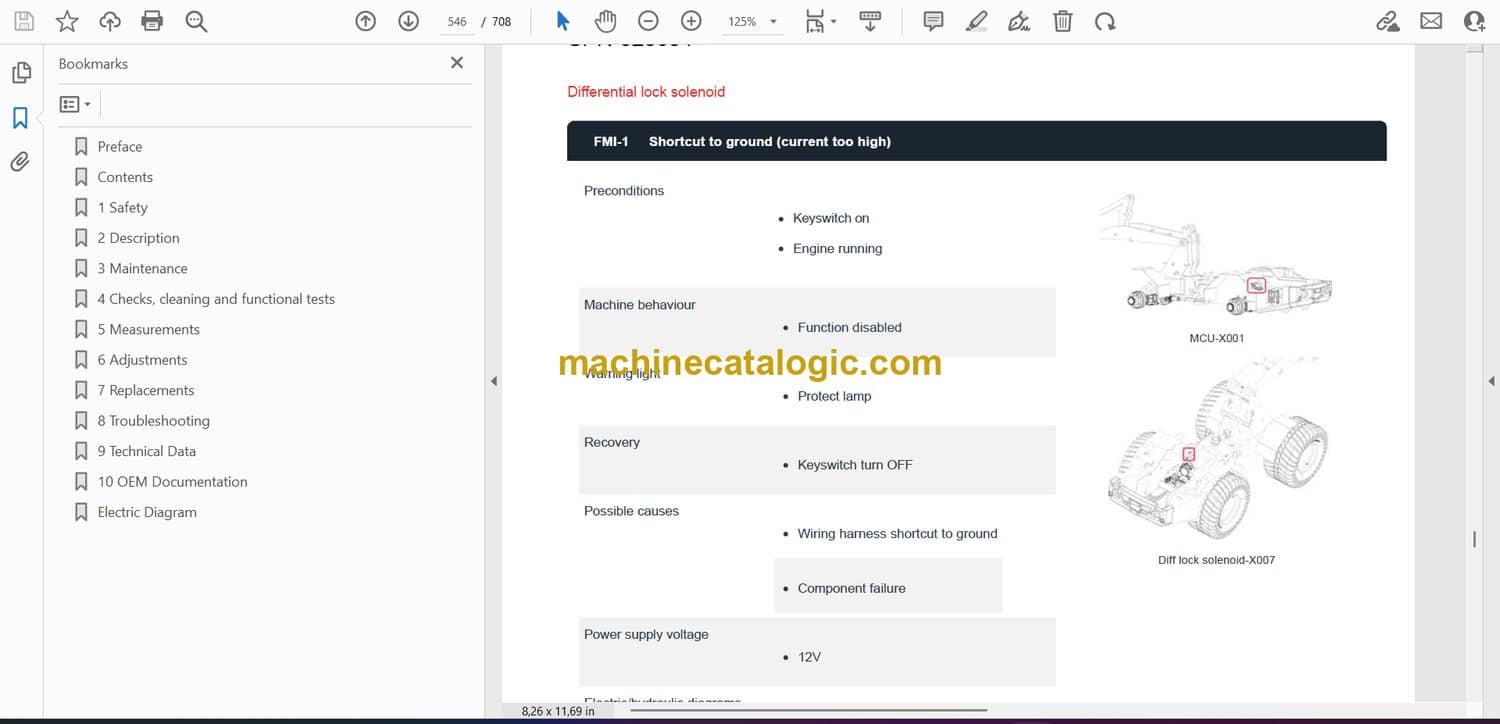Jump to Electric Diagram bookmark
Screen dimensions: 1500x724
(x=147, y=512)
